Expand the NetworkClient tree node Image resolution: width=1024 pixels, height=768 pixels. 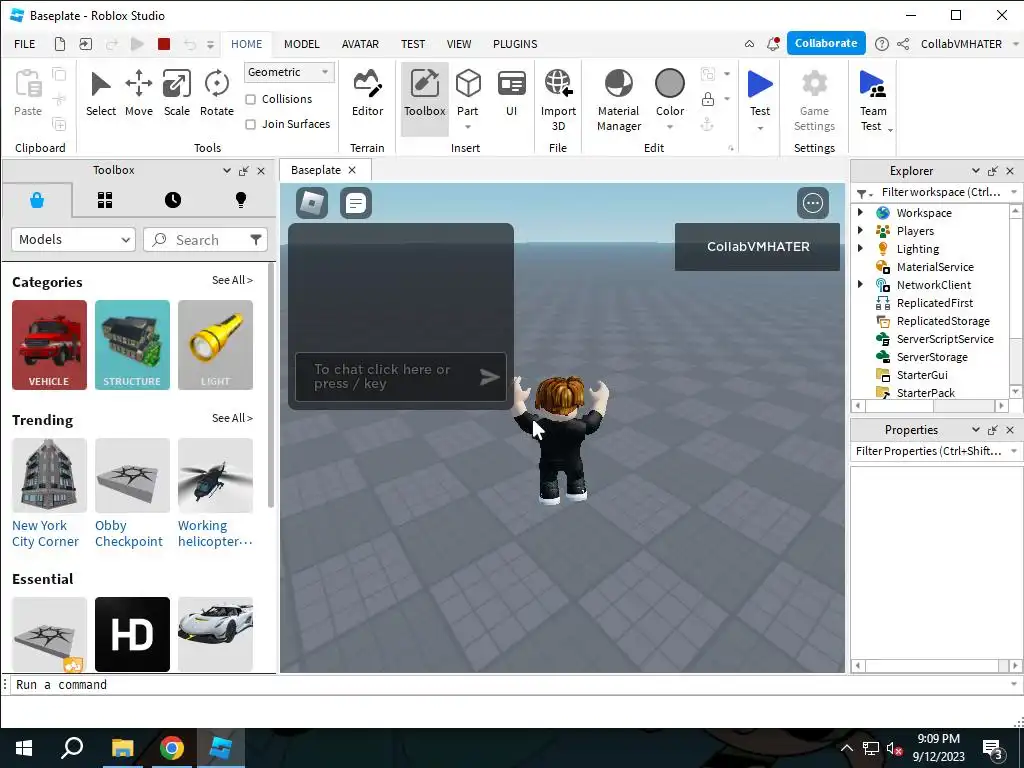pyautogui.click(x=861, y=284)
